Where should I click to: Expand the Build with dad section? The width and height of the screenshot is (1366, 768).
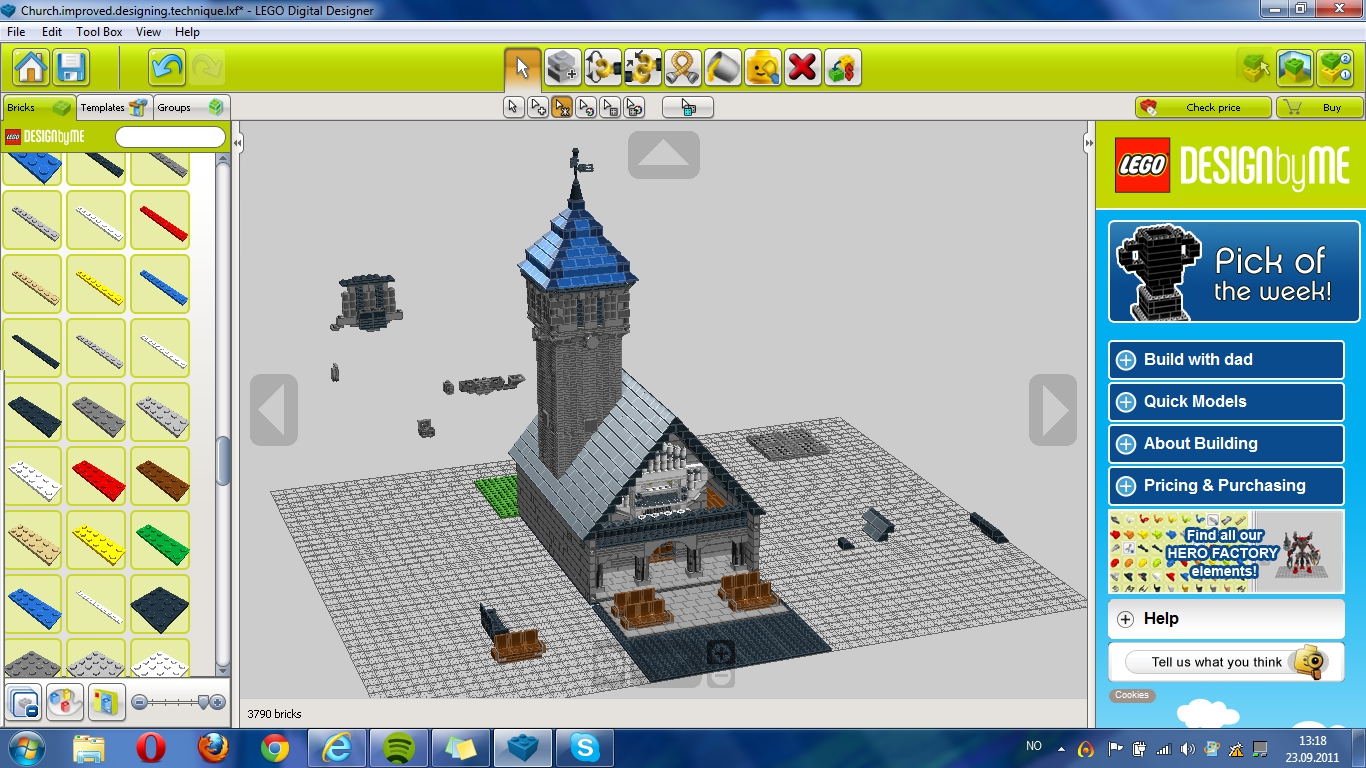1226,360
